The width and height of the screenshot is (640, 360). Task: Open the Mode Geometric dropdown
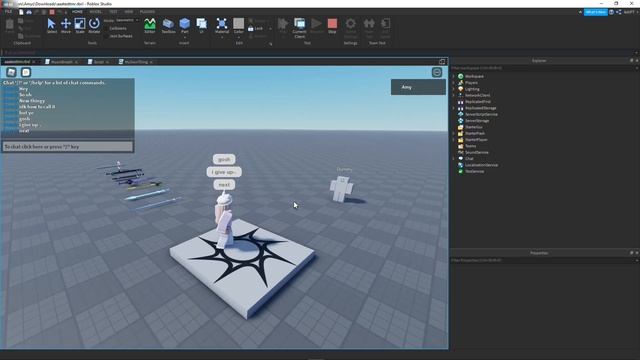[x=127, y=20]
